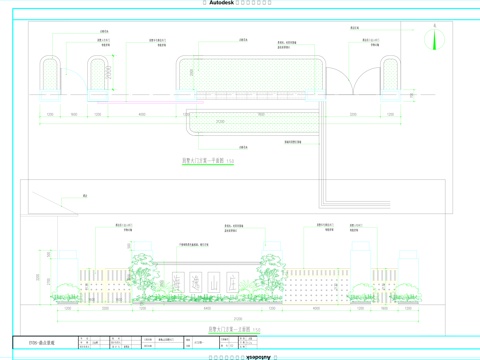480x360 pixels.
Task: Select the plan view title with green underline
Action: coord(208,161)
